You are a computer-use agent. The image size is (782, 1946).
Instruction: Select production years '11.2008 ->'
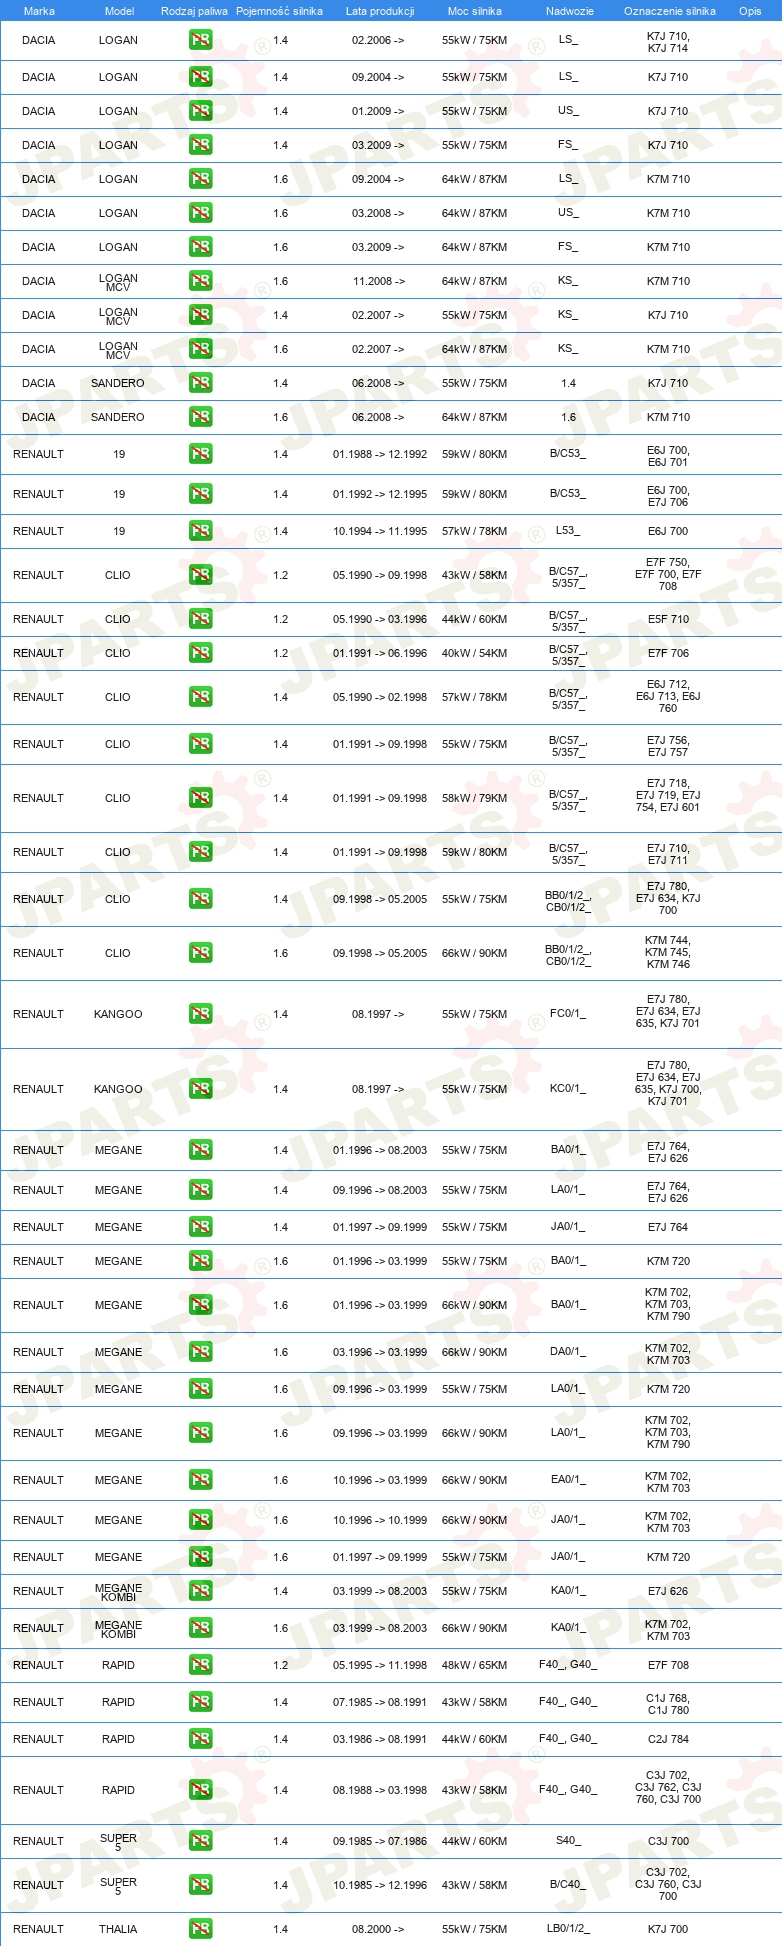pos(379,281)
